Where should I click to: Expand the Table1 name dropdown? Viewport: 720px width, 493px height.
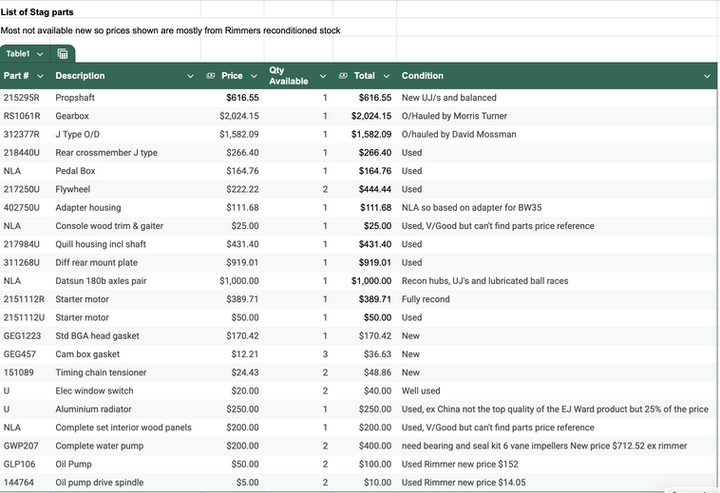pos(40,54)
